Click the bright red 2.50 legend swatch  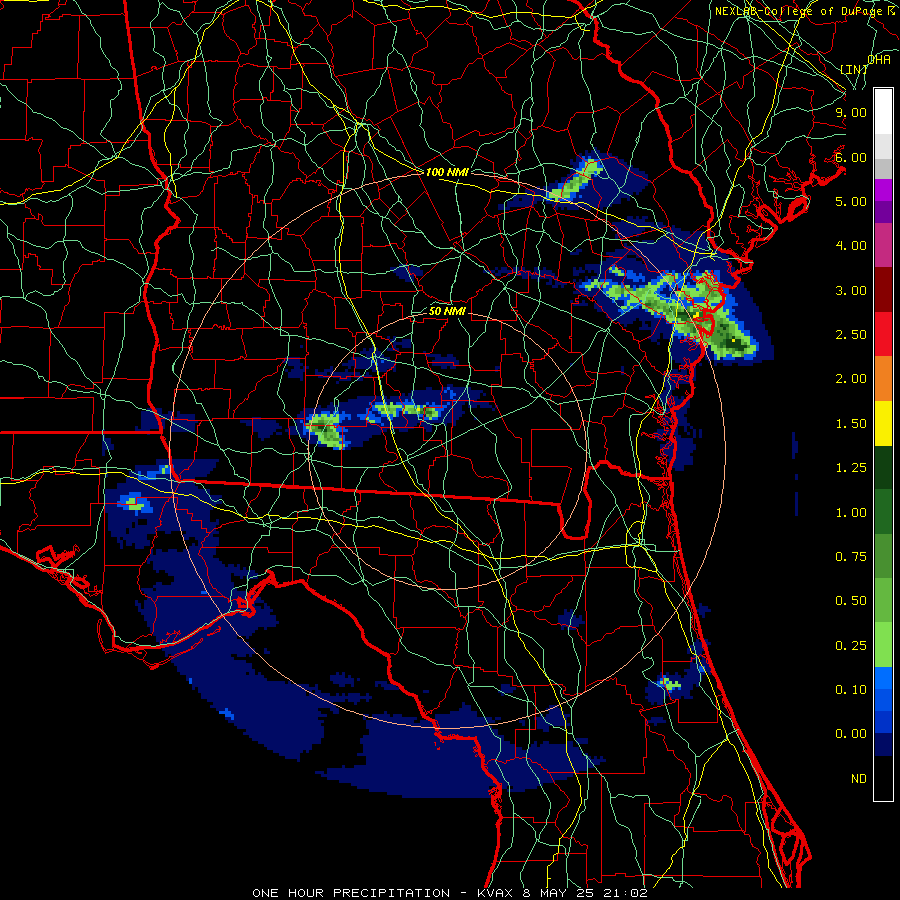883,334
